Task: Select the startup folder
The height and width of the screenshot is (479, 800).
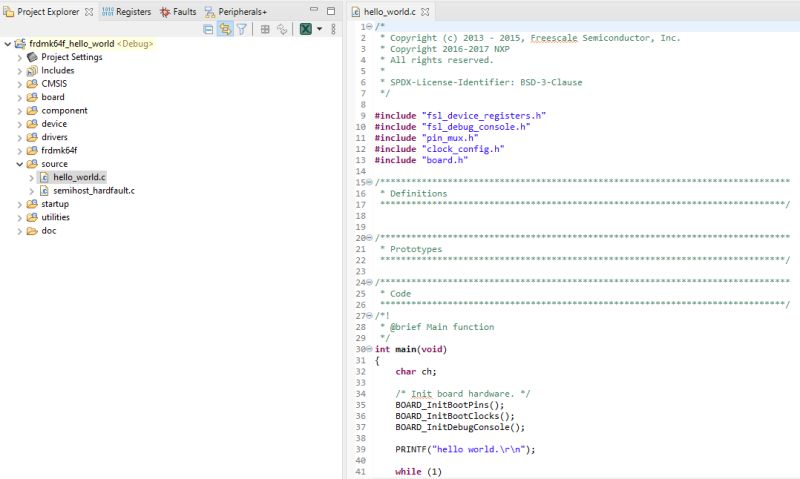Action: [x=55, y=204]
